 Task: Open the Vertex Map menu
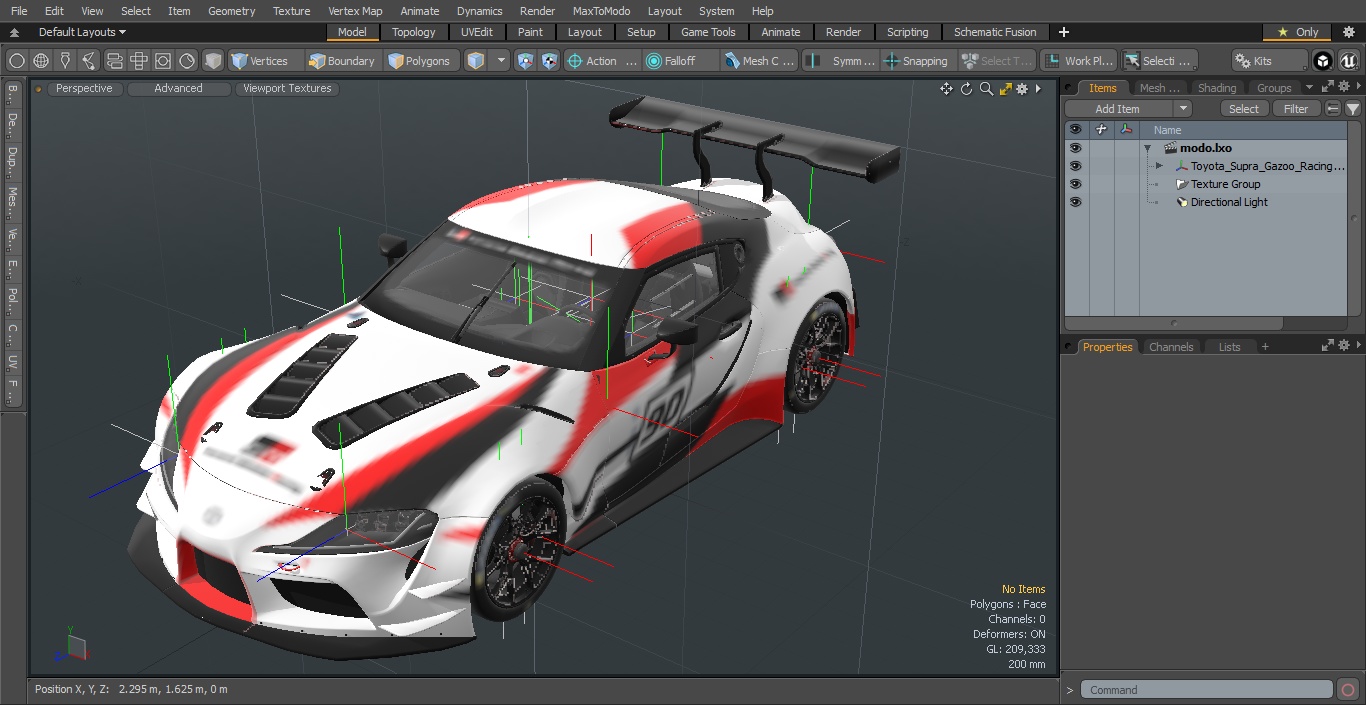pyautogui.click(x=355, y=11)
